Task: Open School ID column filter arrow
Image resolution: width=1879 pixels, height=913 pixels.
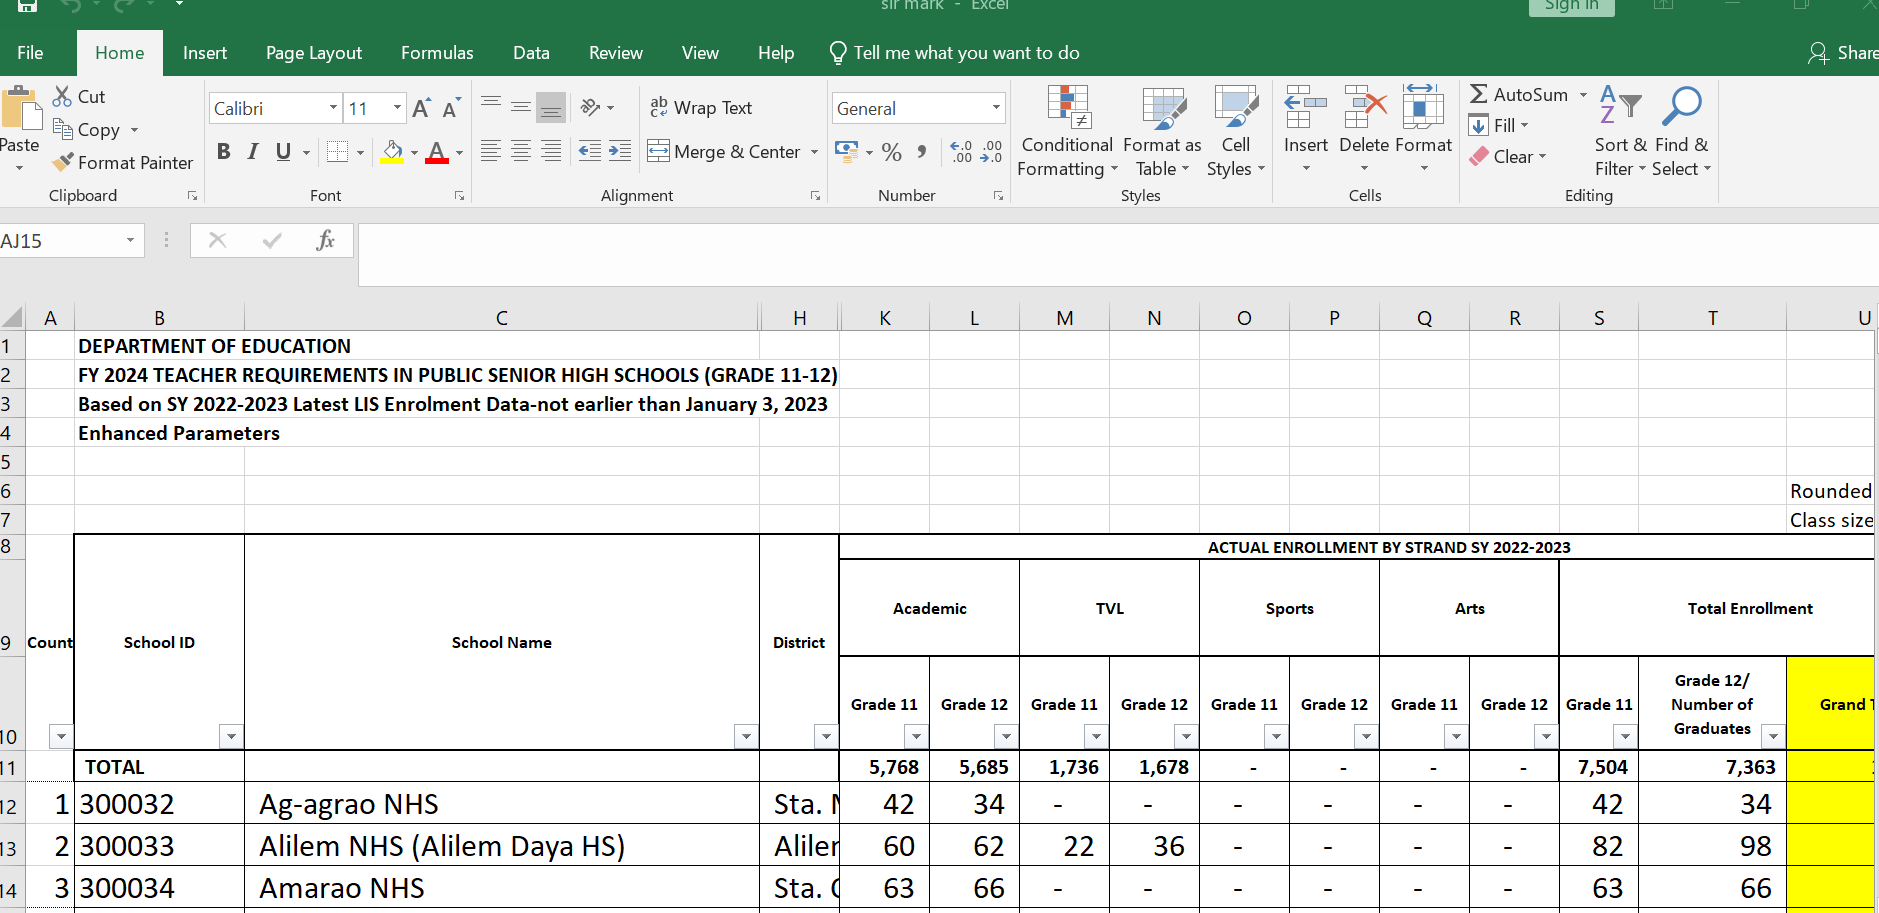Action: tap(231, 737)
